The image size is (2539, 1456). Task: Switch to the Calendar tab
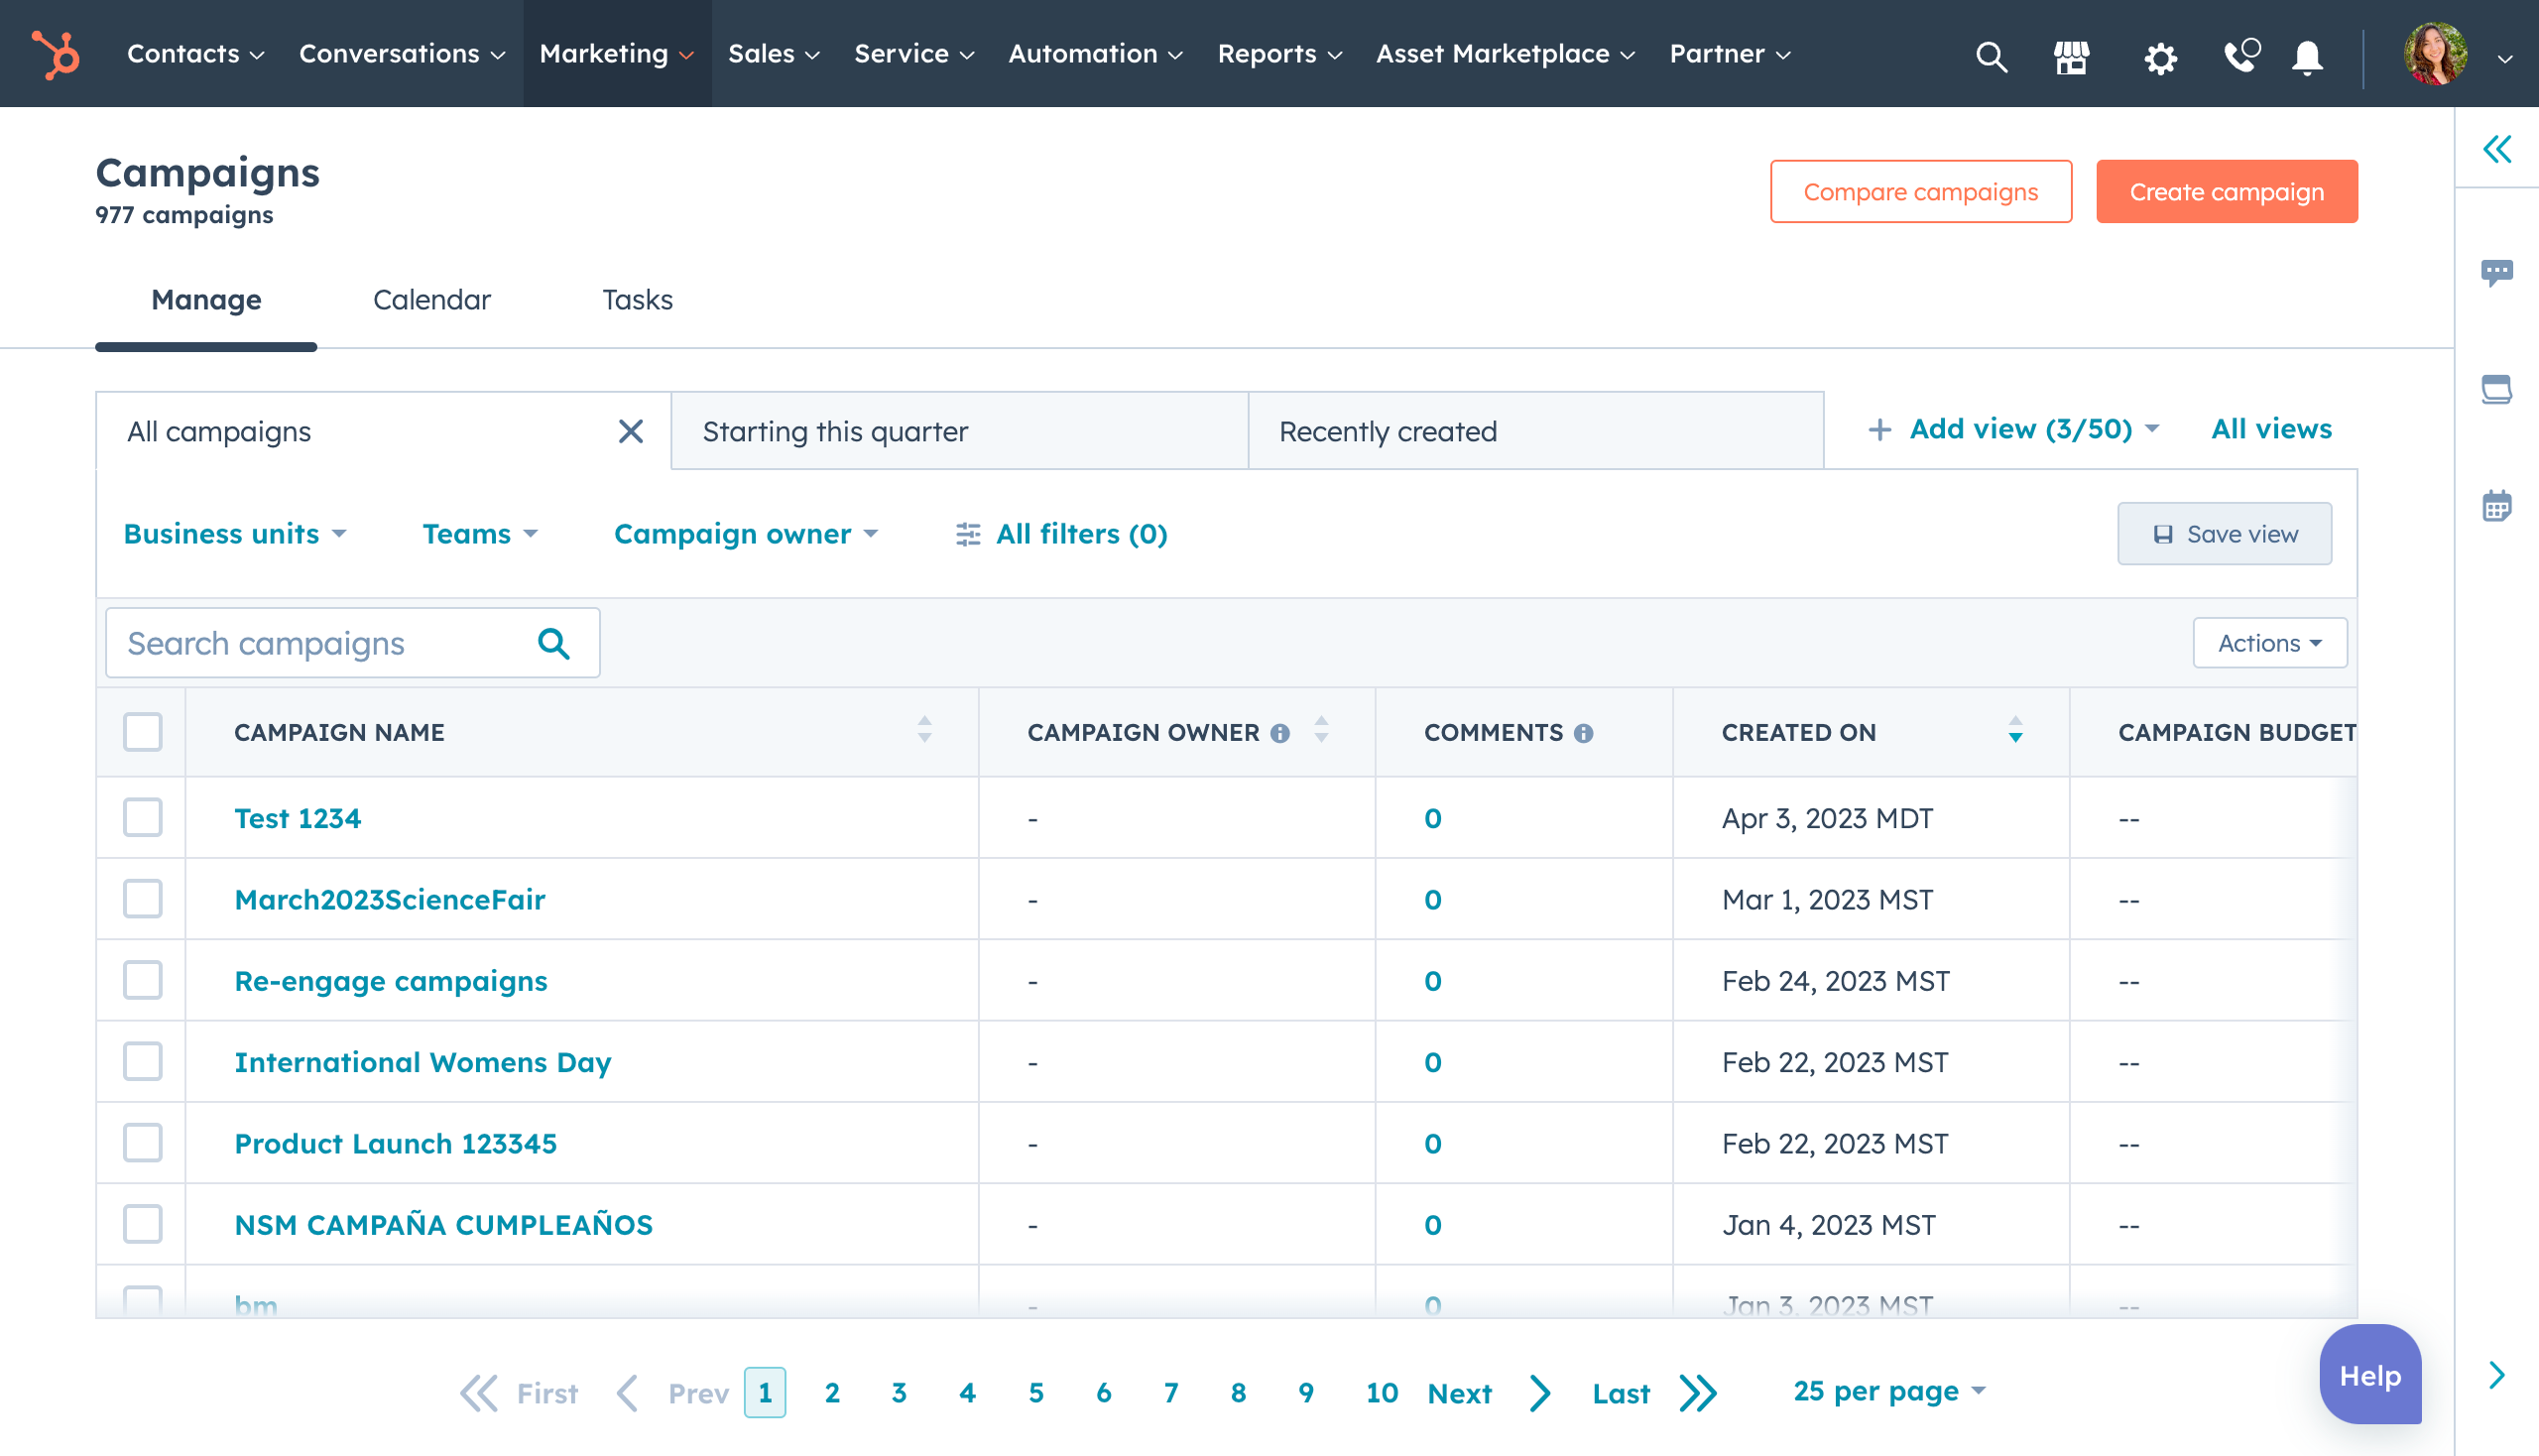pyautogui.click(x=430, y=299)
